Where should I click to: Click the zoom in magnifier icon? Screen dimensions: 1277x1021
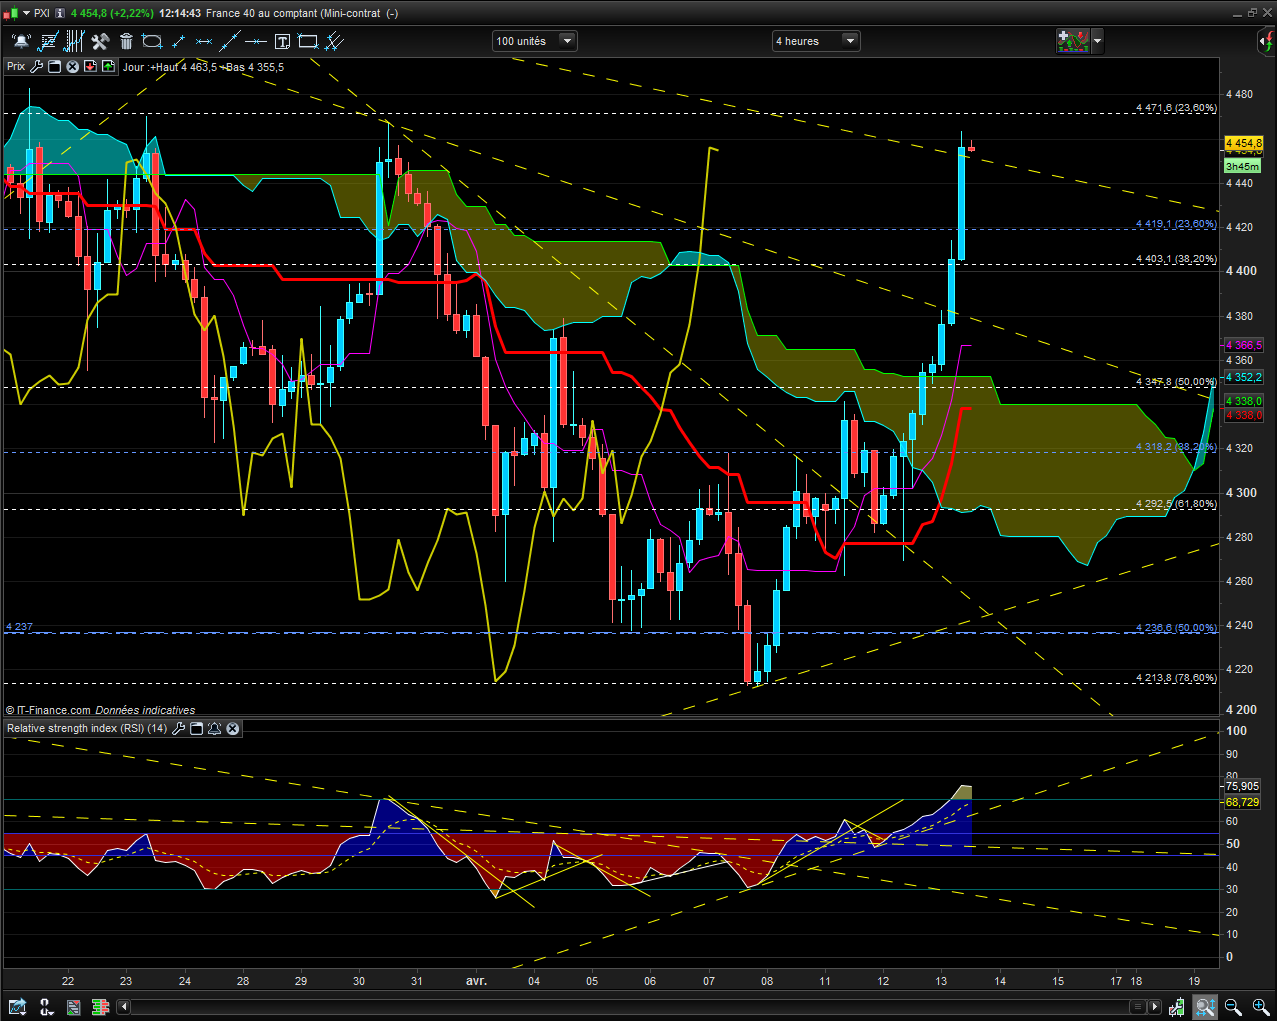coord(1260,1007)
